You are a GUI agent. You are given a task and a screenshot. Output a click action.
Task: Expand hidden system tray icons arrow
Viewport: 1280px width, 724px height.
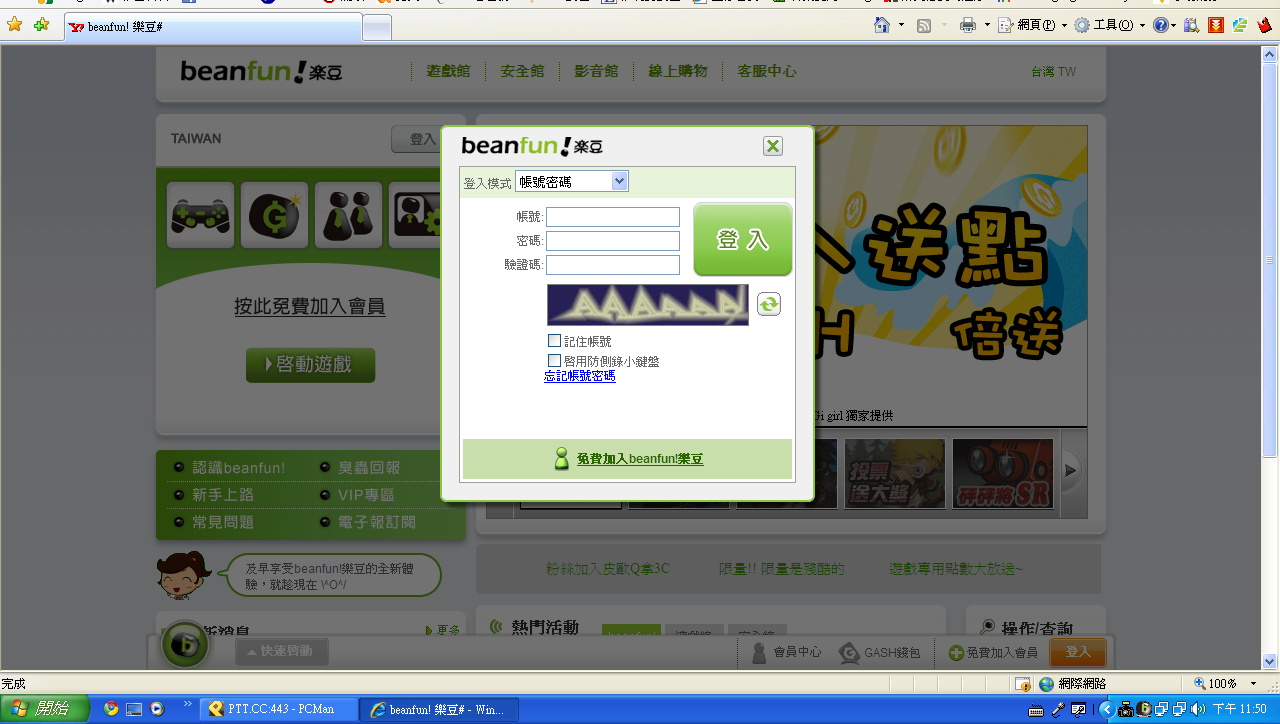[1107, 709]
